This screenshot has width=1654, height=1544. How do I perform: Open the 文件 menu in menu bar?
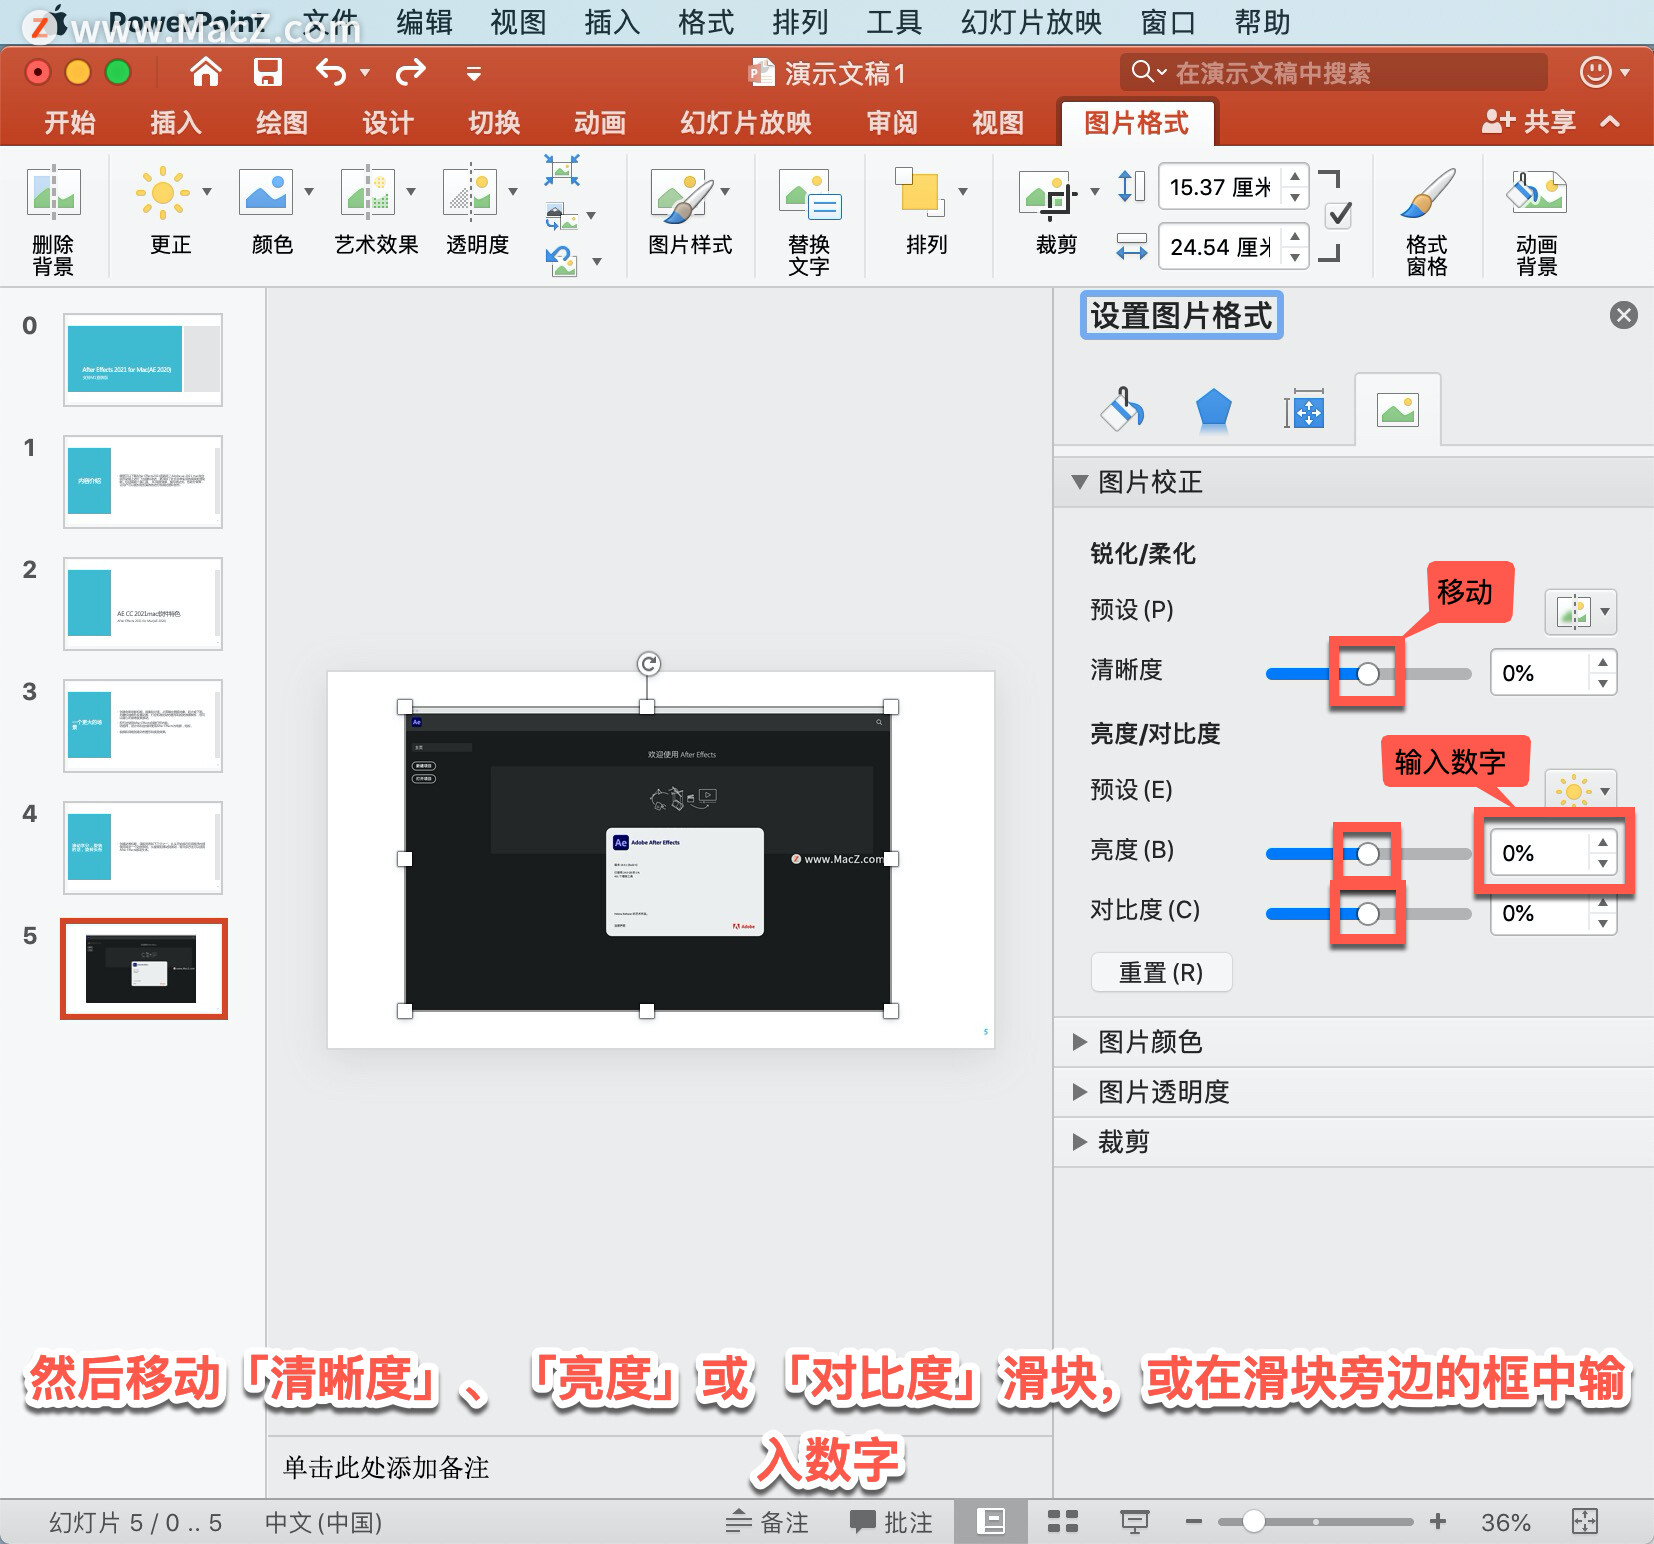[x=330, y=22]
